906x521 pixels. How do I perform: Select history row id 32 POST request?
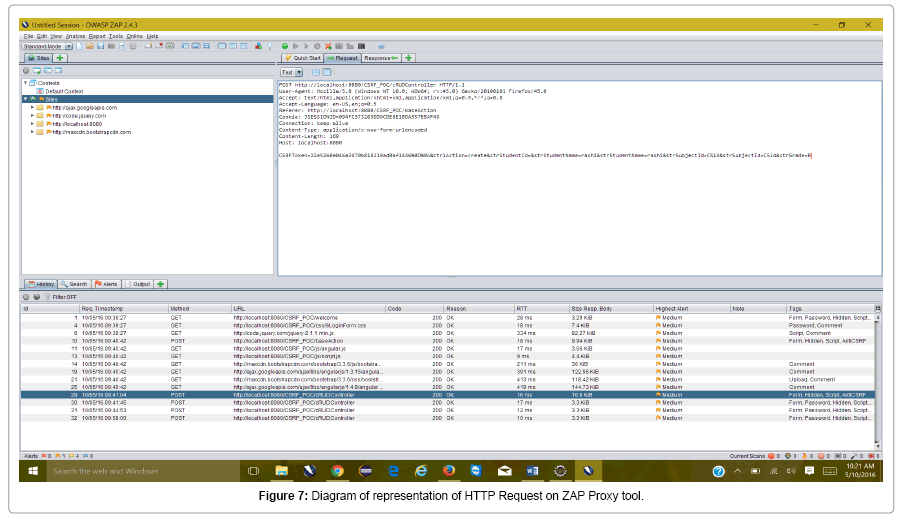coord(448,418)
